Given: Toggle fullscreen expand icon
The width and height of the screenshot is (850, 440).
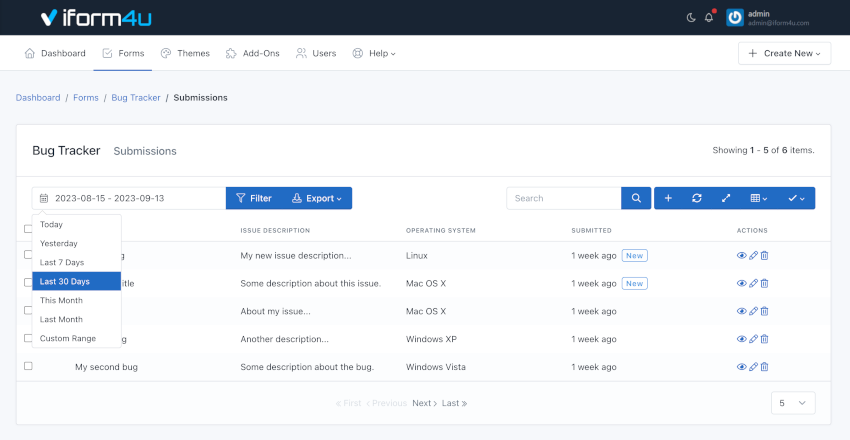Looking at the screenshot, I should pos(726,198).
